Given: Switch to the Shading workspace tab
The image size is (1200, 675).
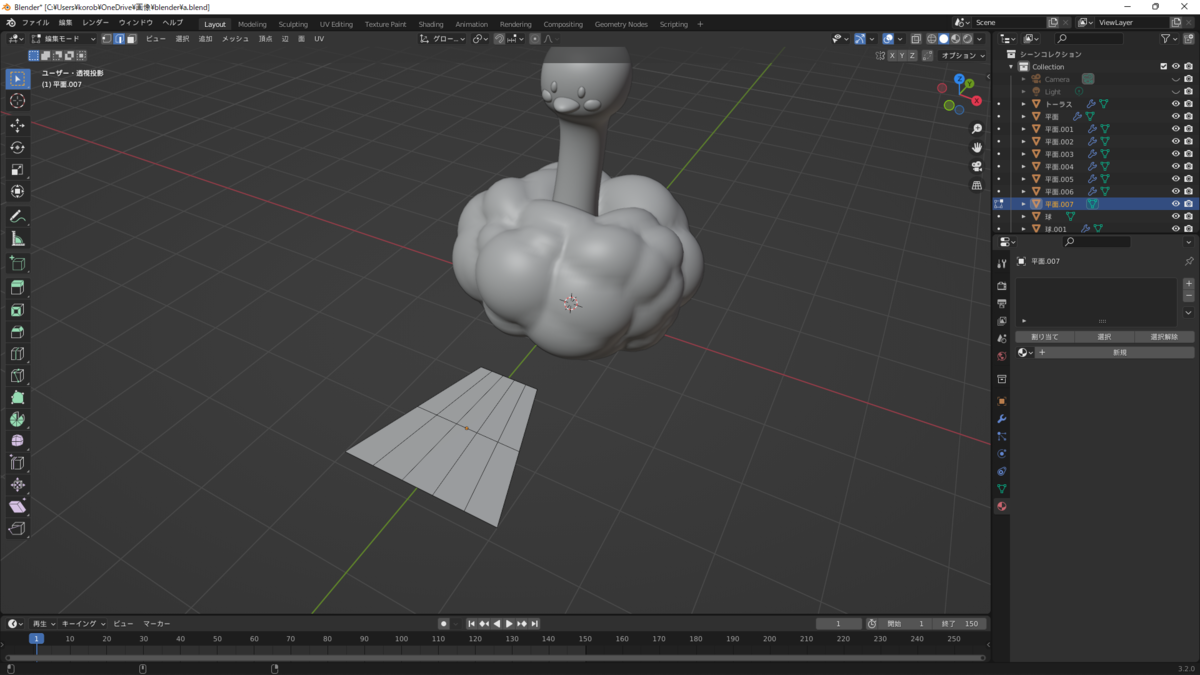Looking at the screenshot, I should pyautogui.click(x=431, y=24).
